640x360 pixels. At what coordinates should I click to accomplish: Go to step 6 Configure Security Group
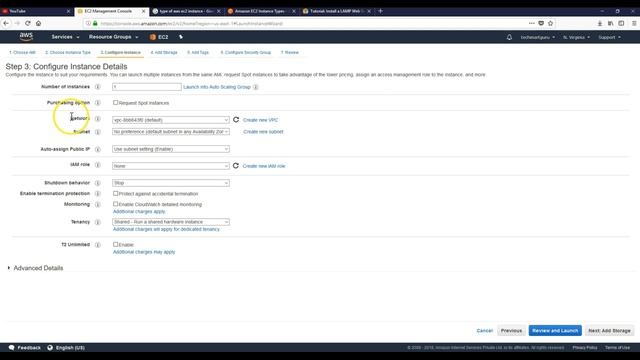click(246, 52)
